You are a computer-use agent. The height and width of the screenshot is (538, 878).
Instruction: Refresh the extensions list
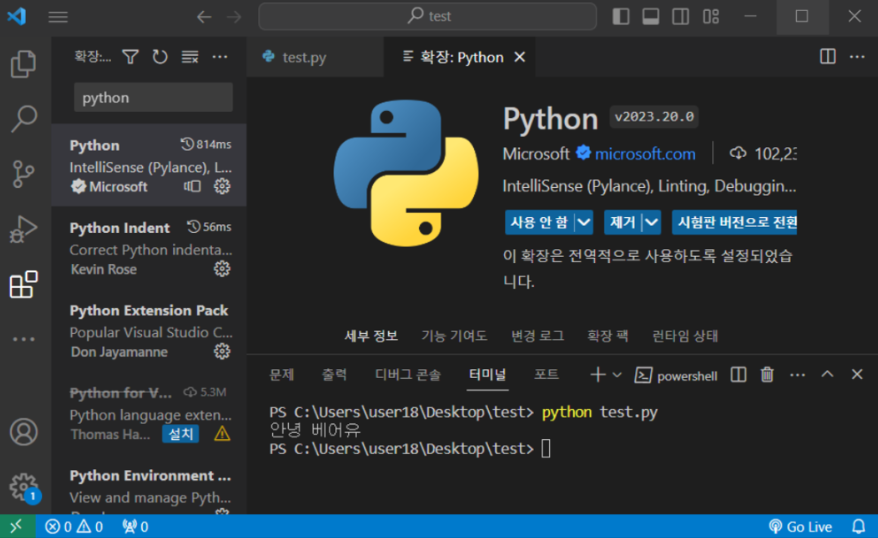[x=160, y=57]
